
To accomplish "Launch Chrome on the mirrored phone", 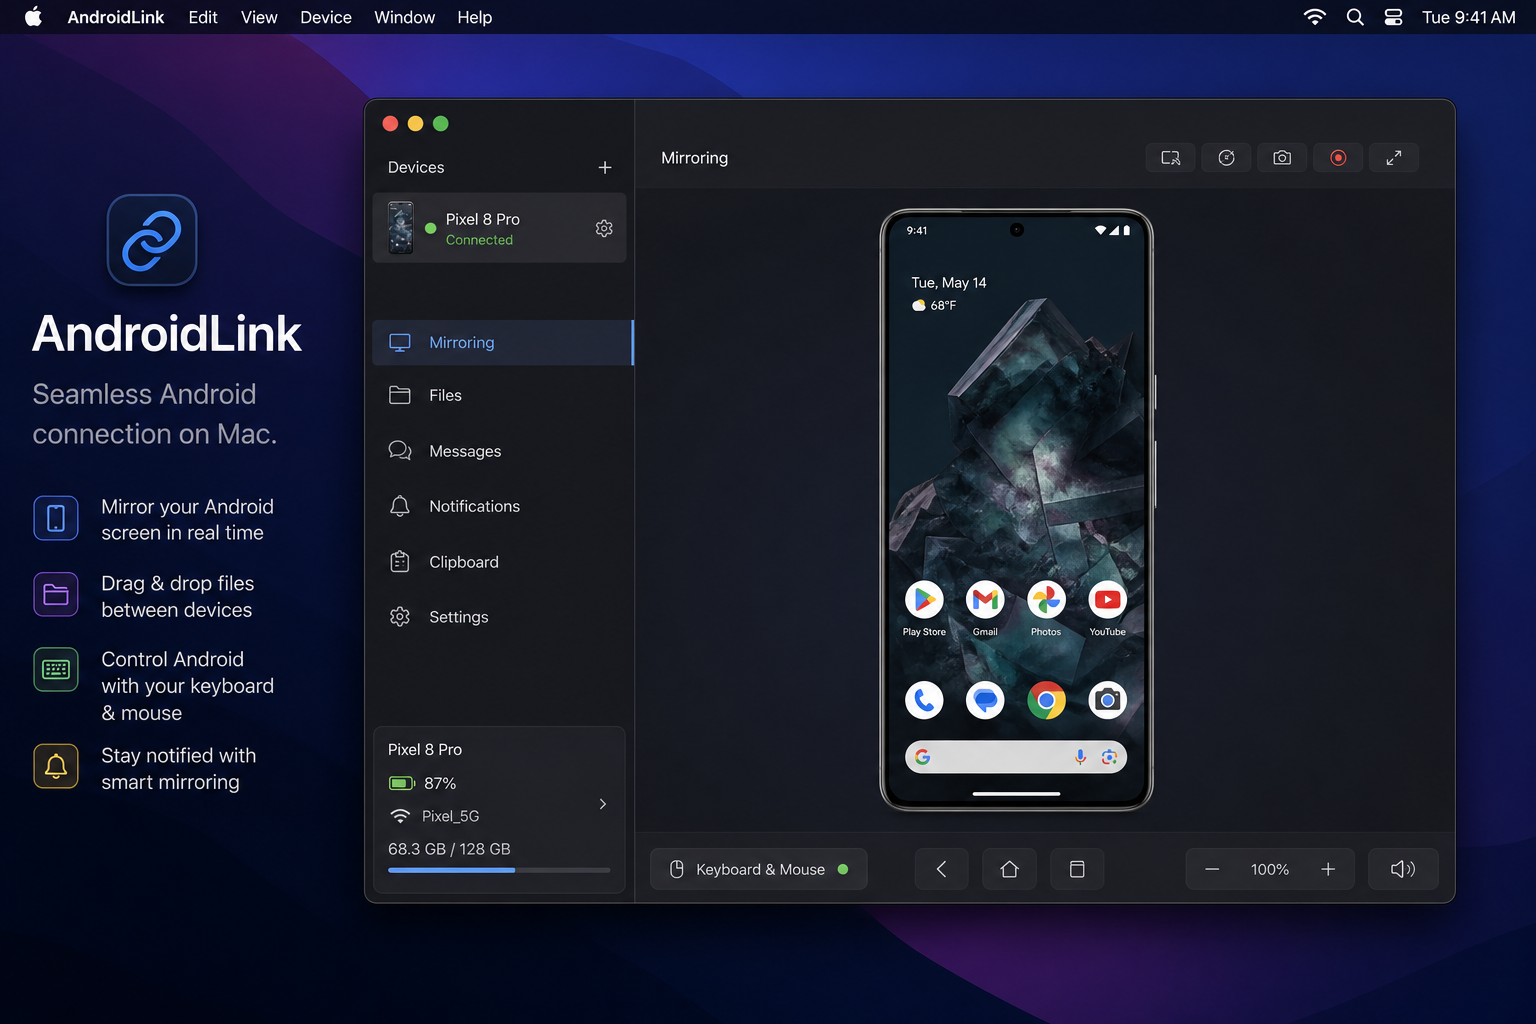I will point(1046,700).
